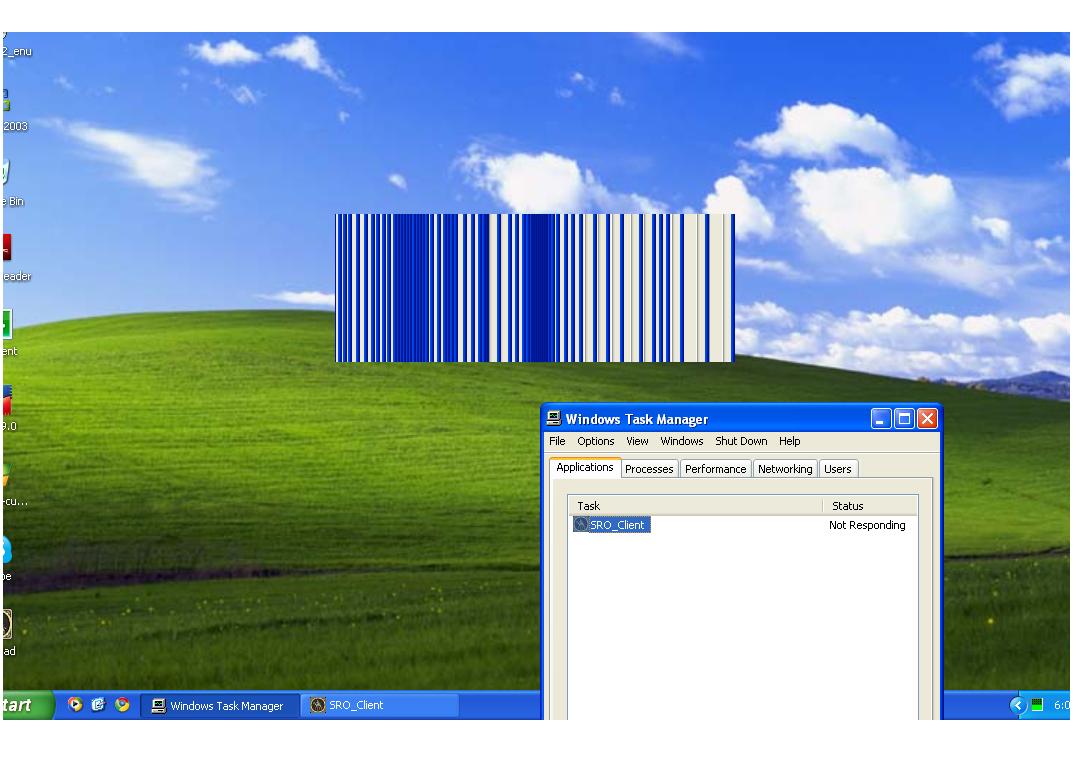This screenshot has height=774, width=1090.
Task: Switch to the Performance tab
Action: 715,469
